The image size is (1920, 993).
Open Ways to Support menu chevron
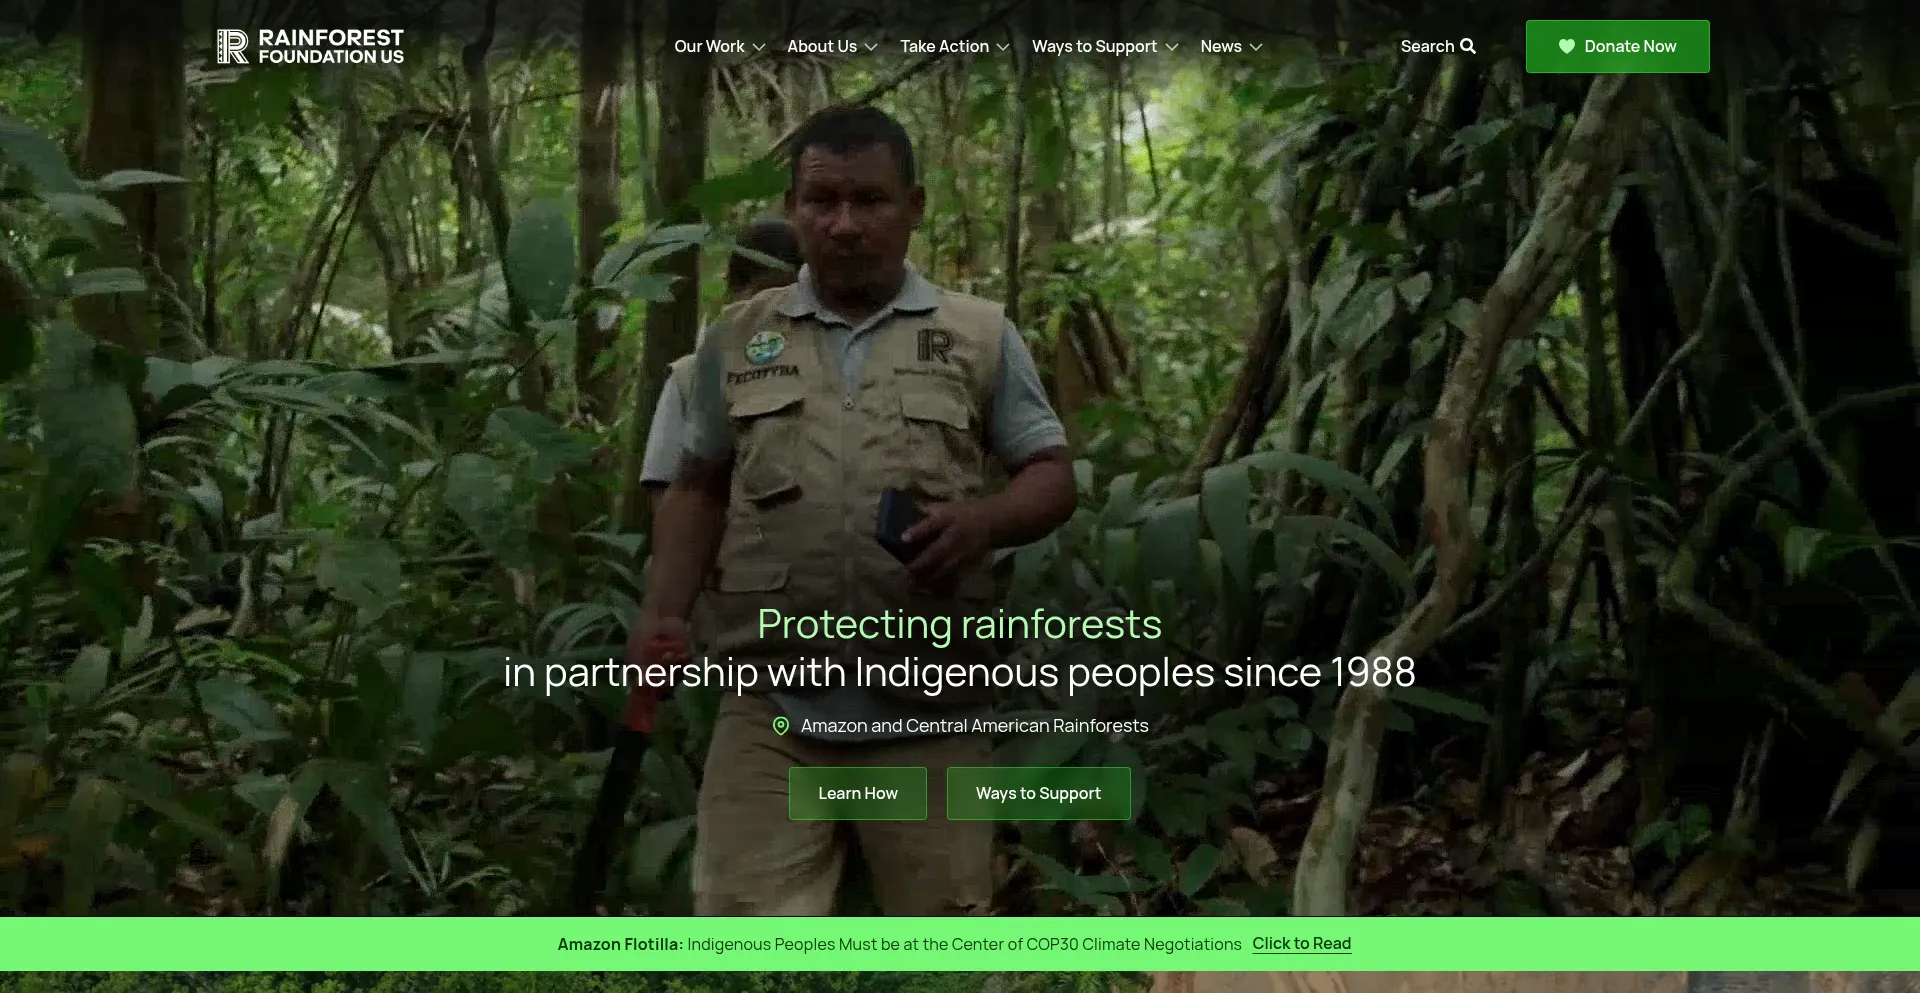point(1172,47)
